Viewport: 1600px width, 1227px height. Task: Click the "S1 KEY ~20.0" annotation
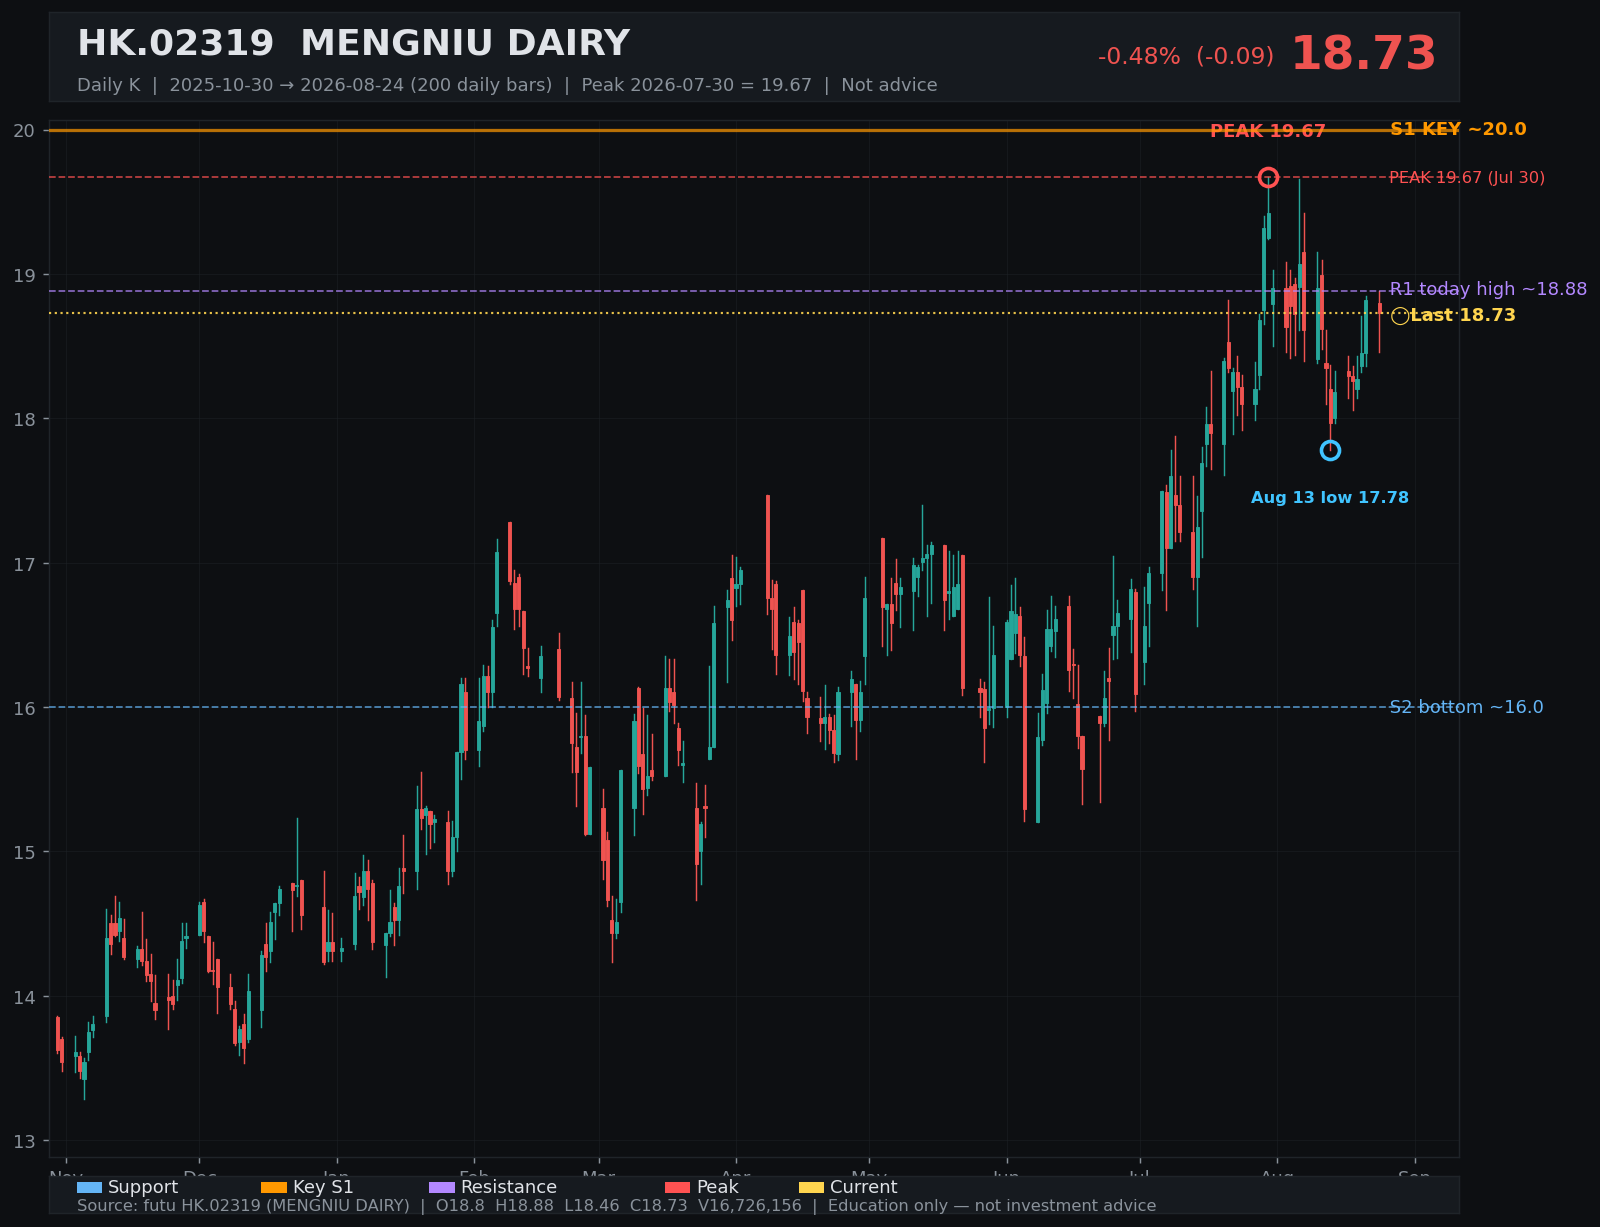pos(1458,129)
